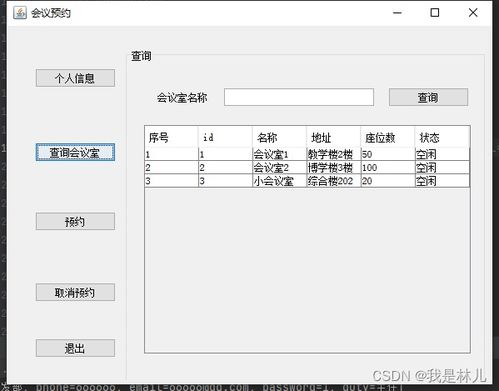Click the 状态 column header
The height and width of the screenshot is (391, 499).
tap(442, 137)
